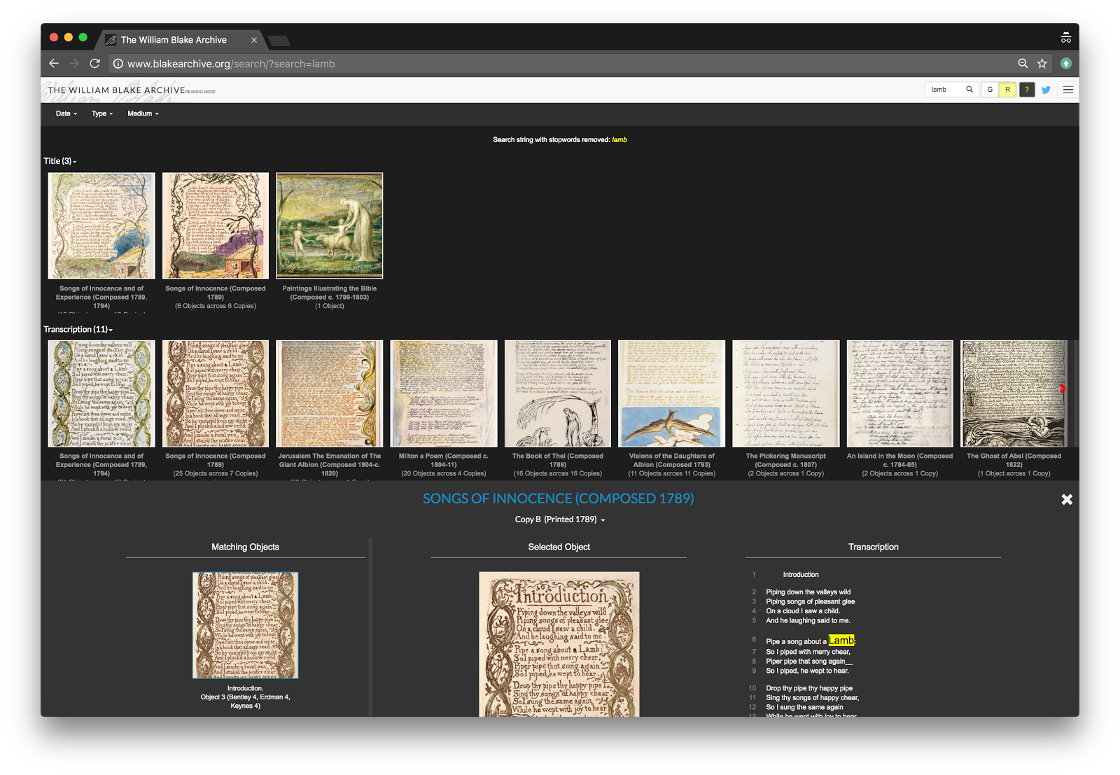This screenshot has height=775, width=1120.
Task: Open Songs of Innocence transcription result thumbnail
Action: tap(215, 394)
